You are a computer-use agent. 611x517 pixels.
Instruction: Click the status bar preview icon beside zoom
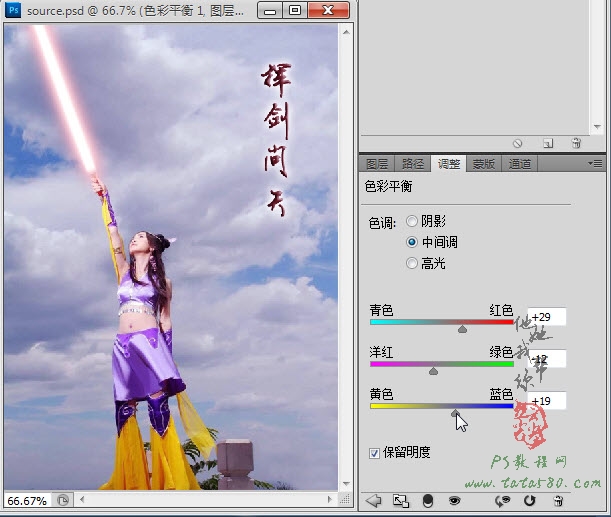click(63, 500)
